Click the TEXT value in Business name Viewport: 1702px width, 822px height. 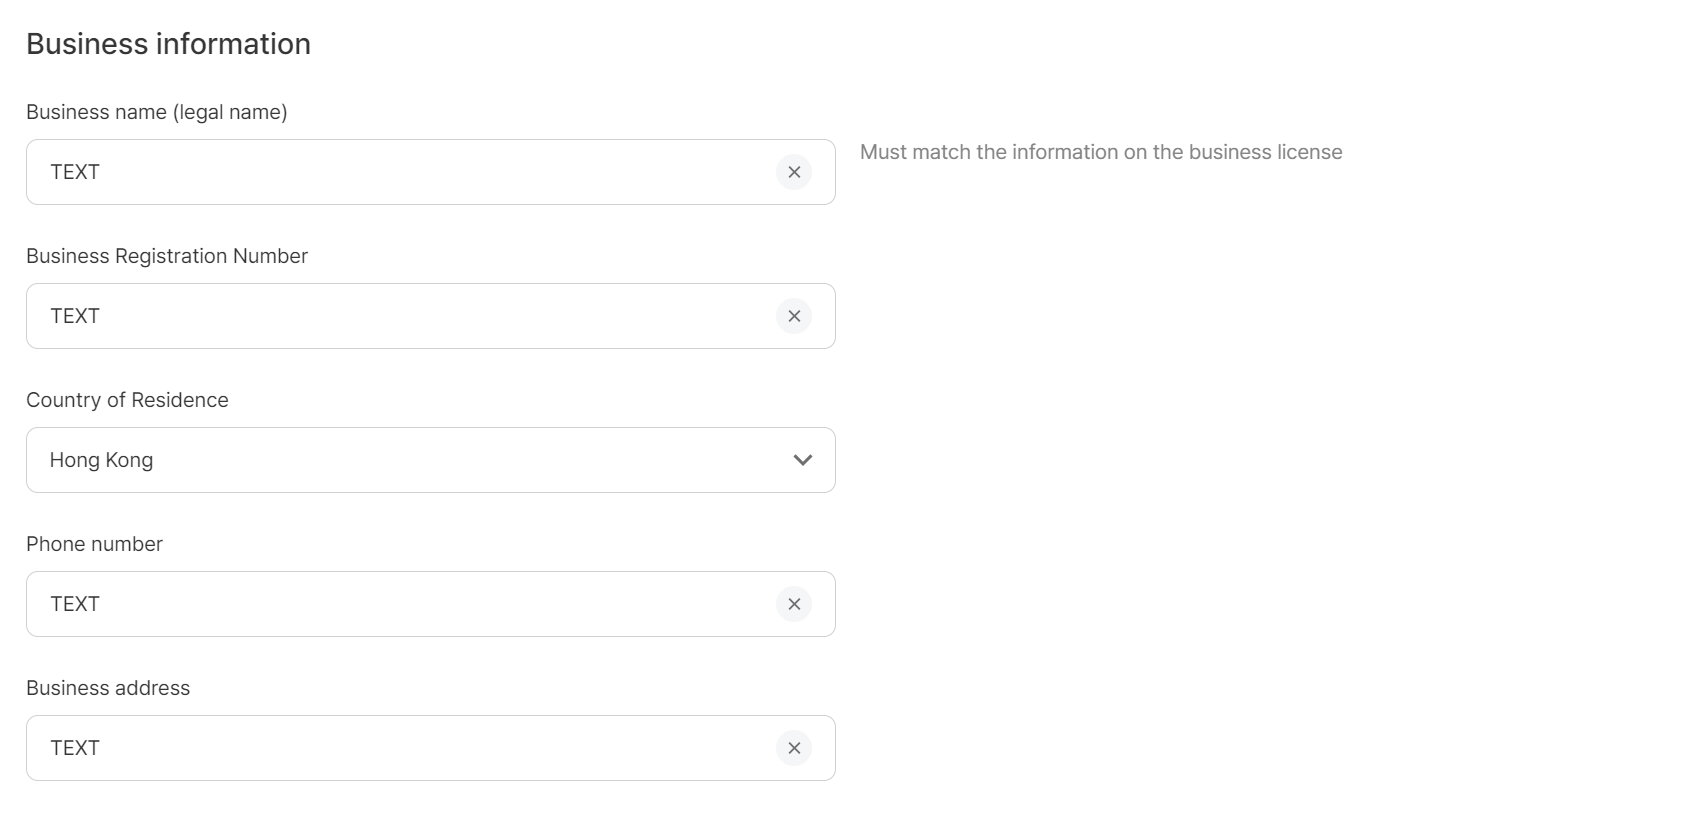pyautogui.click(x=75, y=172)
